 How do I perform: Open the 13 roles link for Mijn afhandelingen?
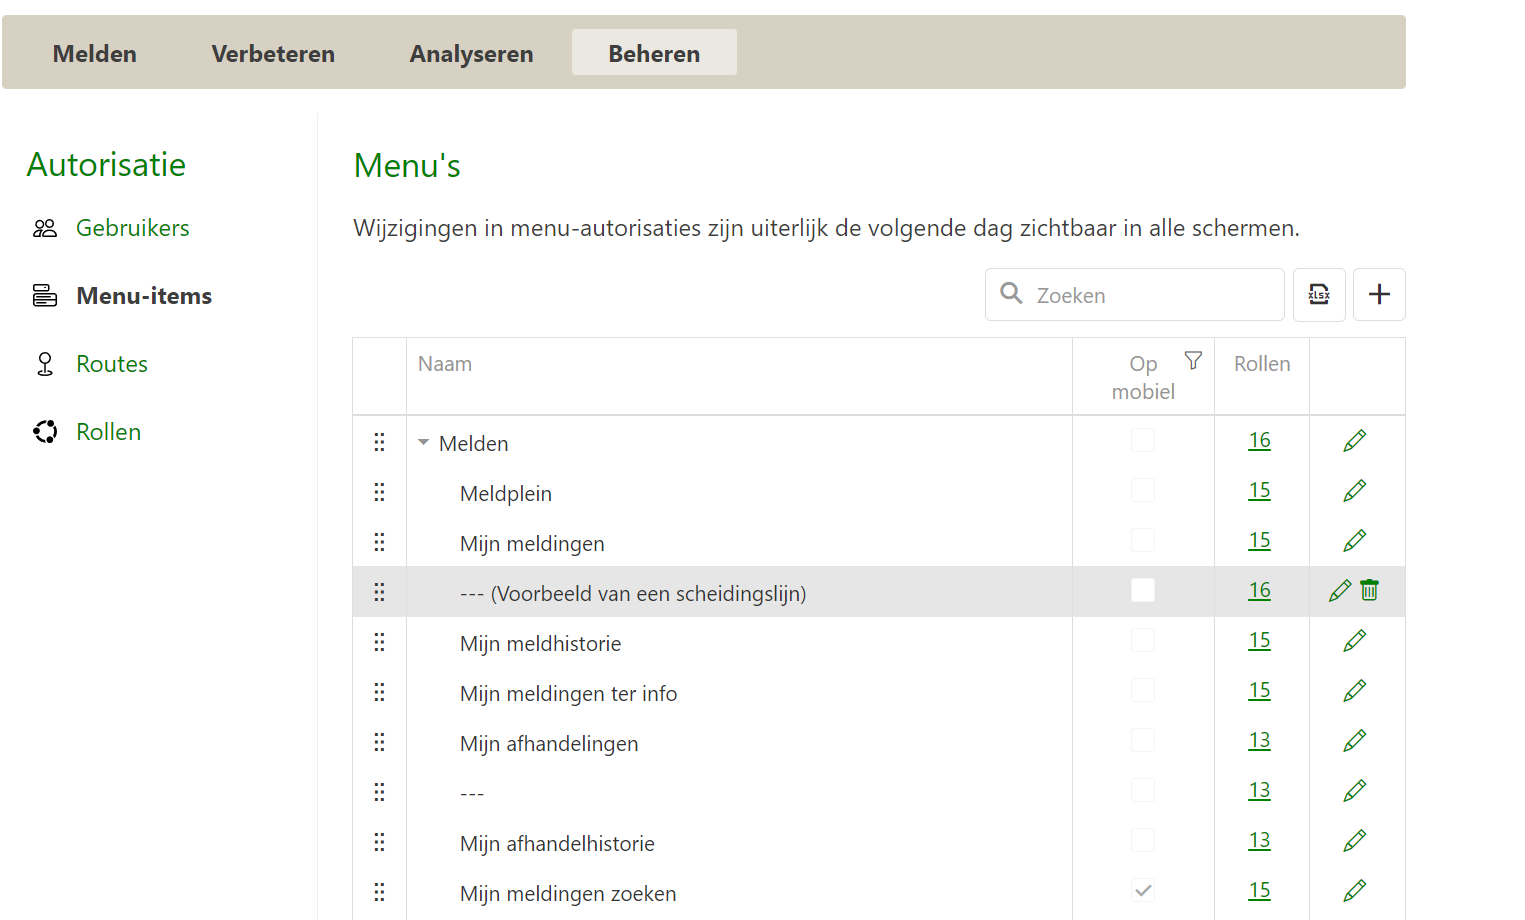1259,741
